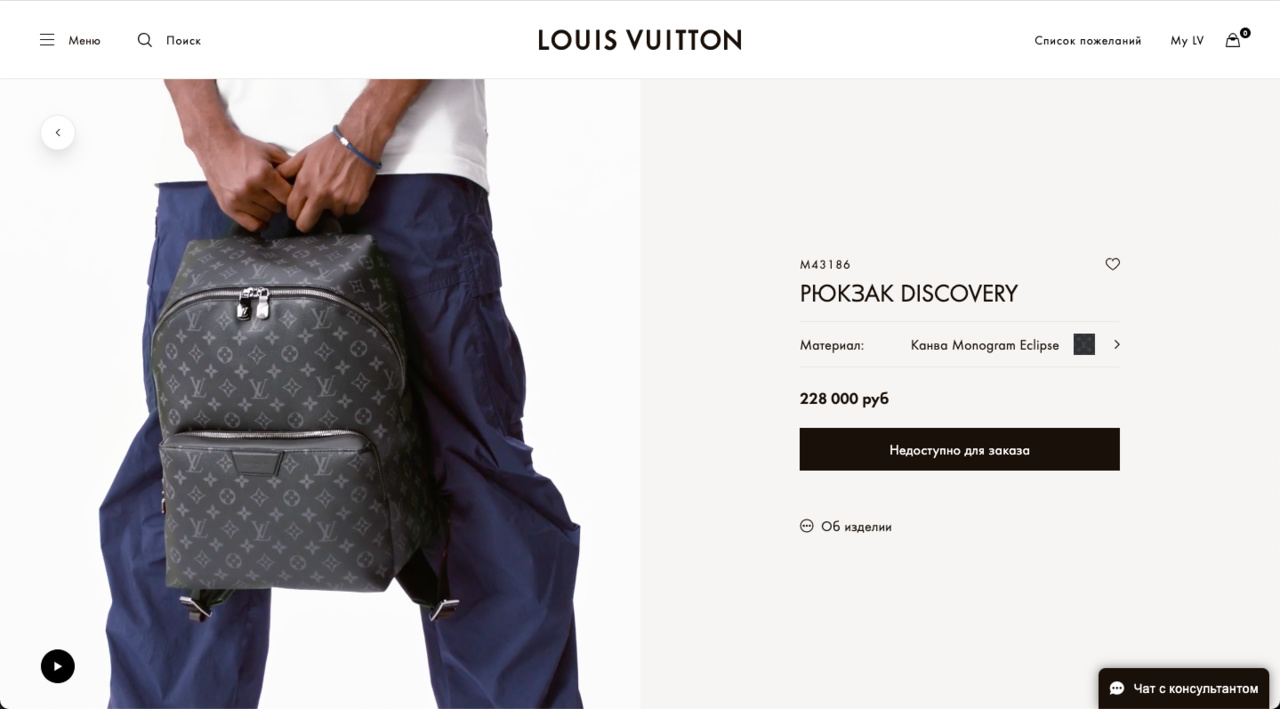Open the My LV account menu
This screenshot has width=1280, height=709.
tap(1187, 41)
